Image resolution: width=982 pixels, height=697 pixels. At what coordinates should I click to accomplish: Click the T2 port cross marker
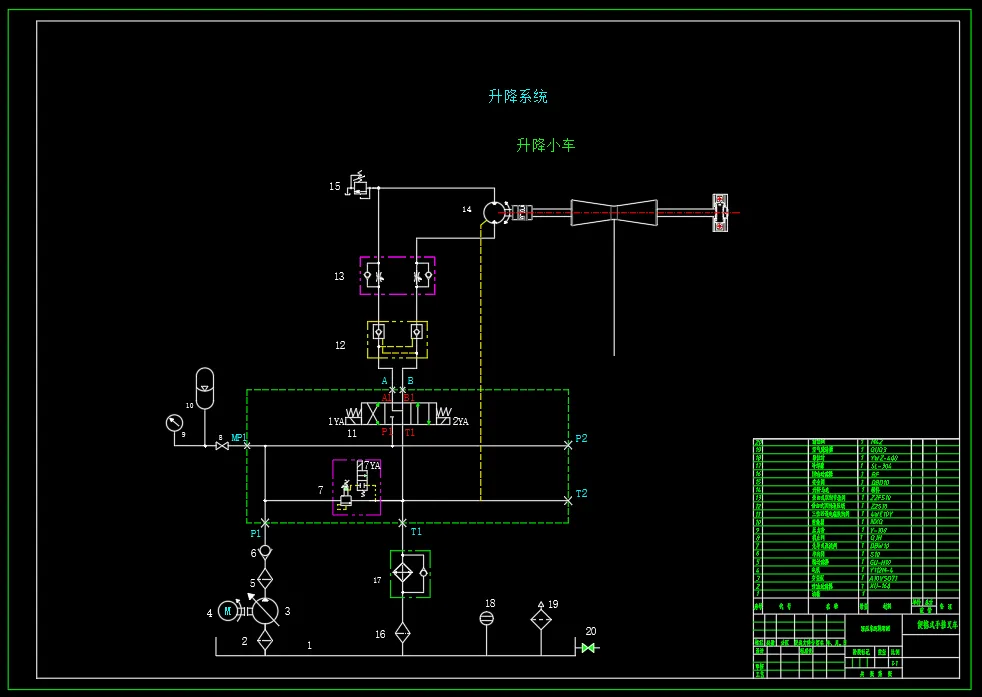click(567, 501)
